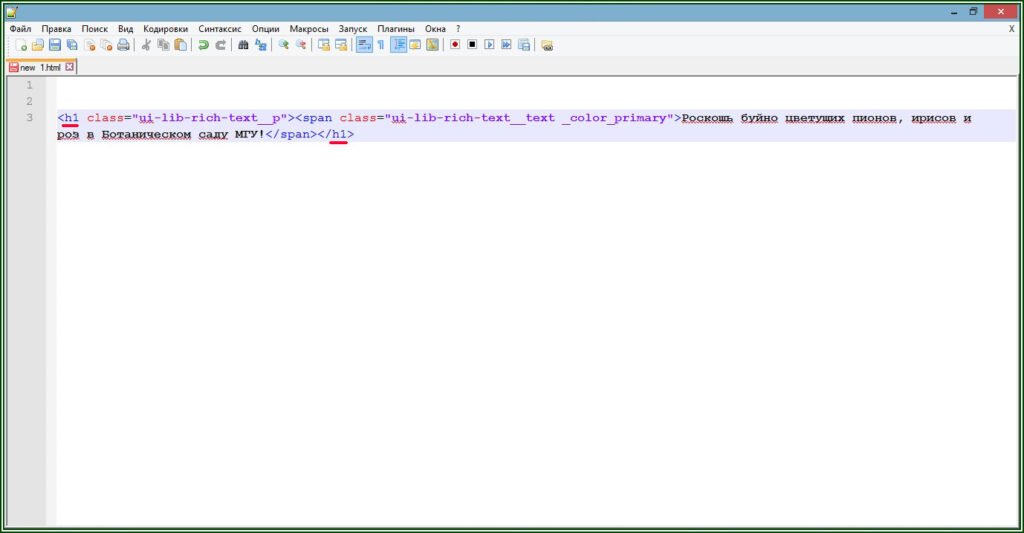Screen dimensions: 1024x533
Task: Restore the window with the title bar button
Action: [x=973, y=11]
